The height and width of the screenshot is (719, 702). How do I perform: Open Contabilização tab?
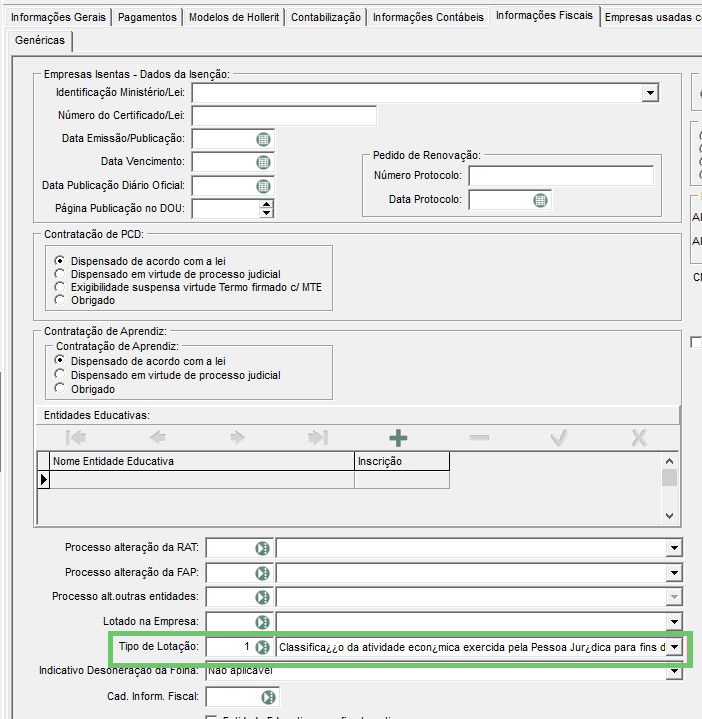(x=326, y=17)
